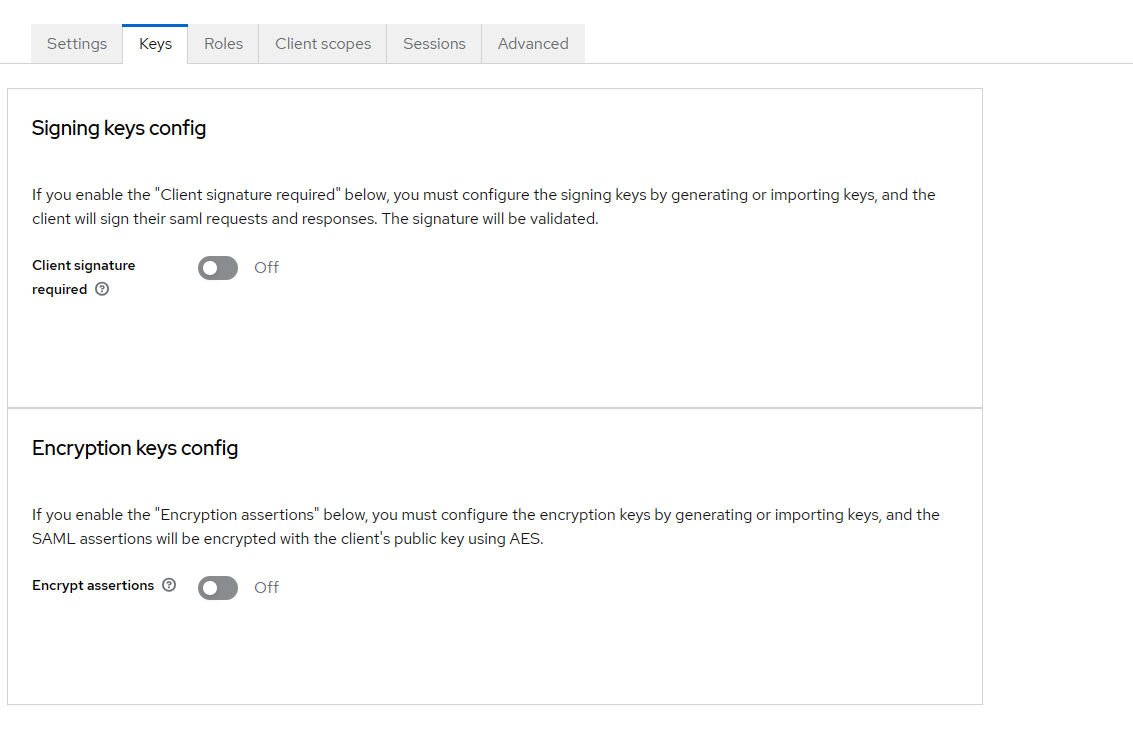Click the Signing keys config heading
1133x733 pixels.
119,128
